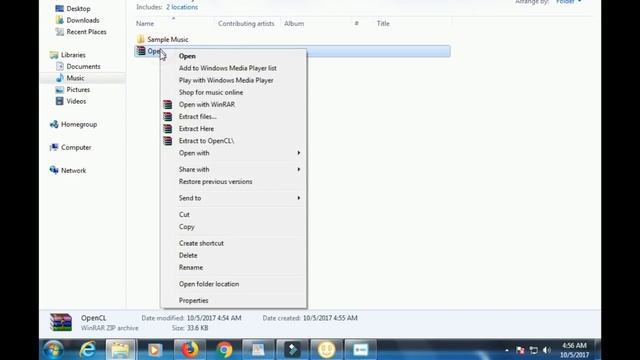The height and width of the screenshot is (360, 640).
Task: Open Windows Media Player from taskbar
Action: pos(154,350)
